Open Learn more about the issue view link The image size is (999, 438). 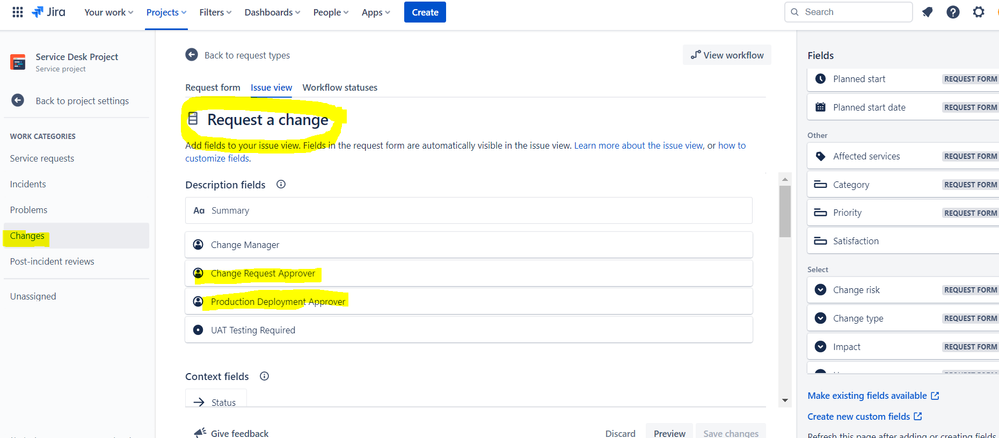coord(638,145)
